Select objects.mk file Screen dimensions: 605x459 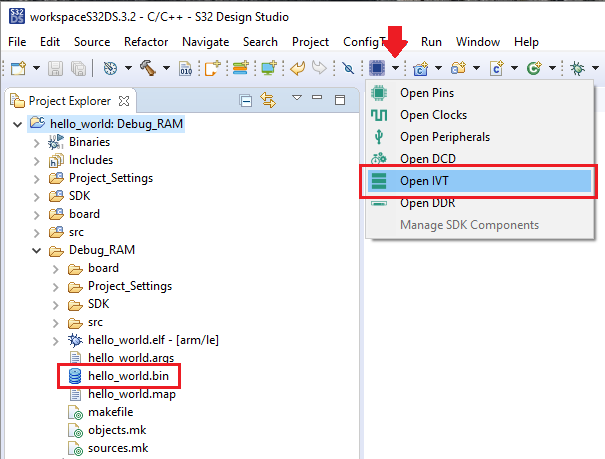click(x=107, y=430)
